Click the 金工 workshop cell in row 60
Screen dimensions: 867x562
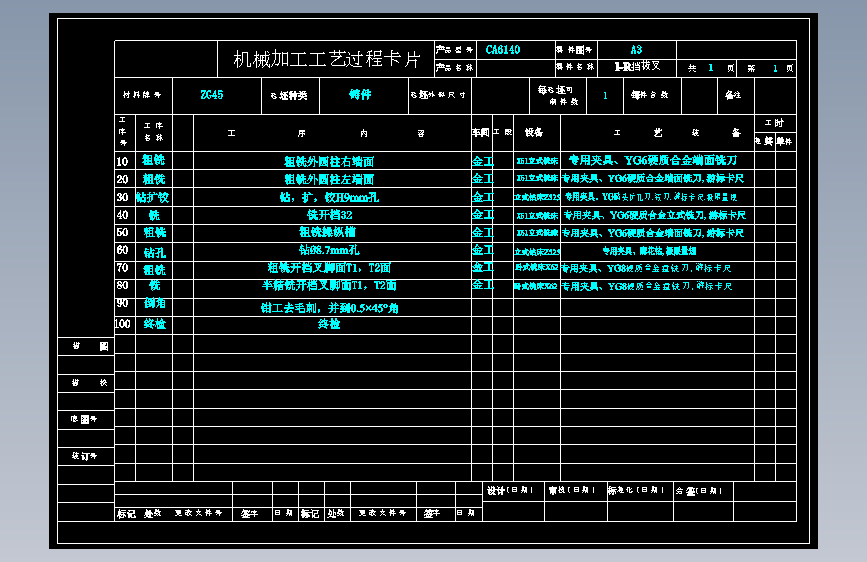[482, 250]
